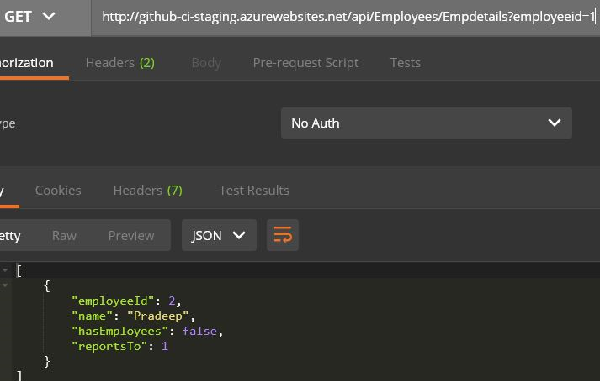Collapse the JSON object fold arrow

click(5, 285)
